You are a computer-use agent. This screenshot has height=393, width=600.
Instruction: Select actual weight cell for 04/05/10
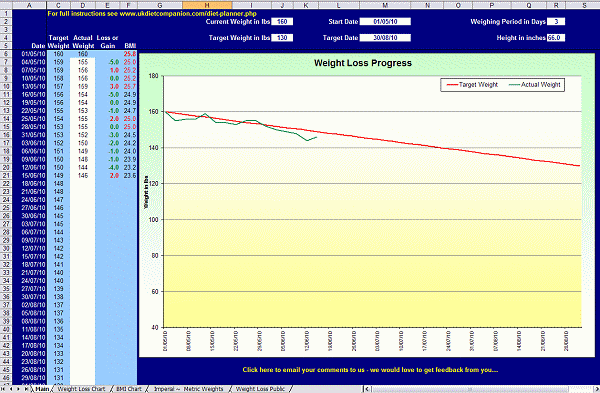(83, 62)
